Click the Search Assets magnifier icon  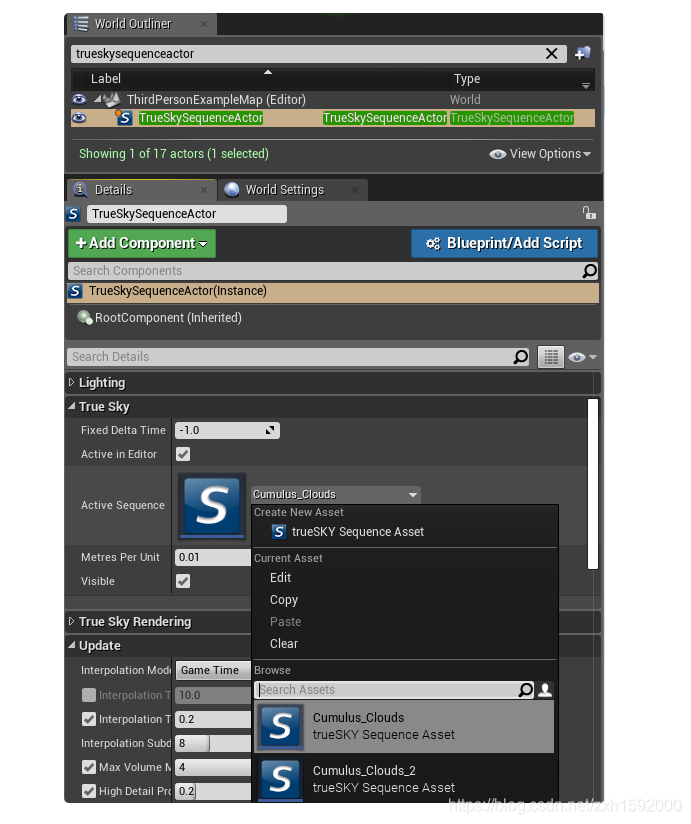pos(525,689)
